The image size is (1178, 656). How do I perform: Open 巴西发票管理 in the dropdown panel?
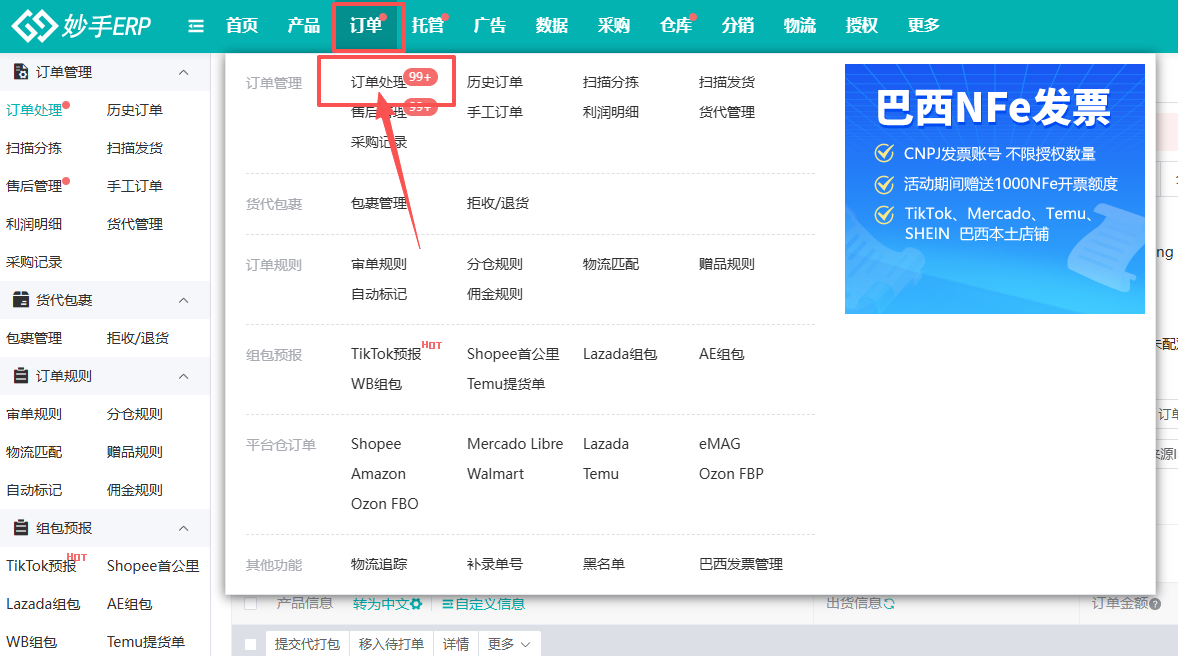[741, 564]
